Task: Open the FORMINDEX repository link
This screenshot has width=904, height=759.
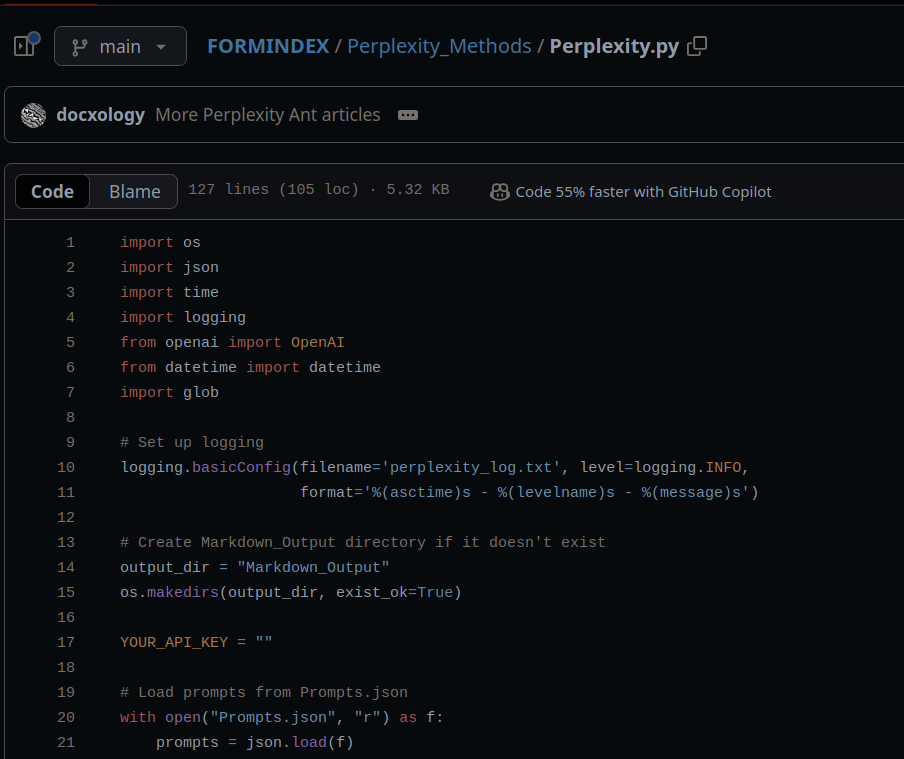Action: tap(268, 46)
